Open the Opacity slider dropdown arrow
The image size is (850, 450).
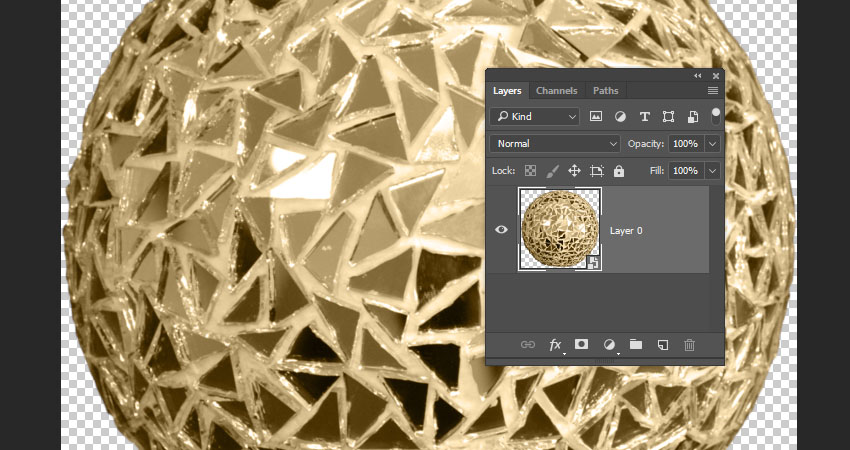coord(712,144)
